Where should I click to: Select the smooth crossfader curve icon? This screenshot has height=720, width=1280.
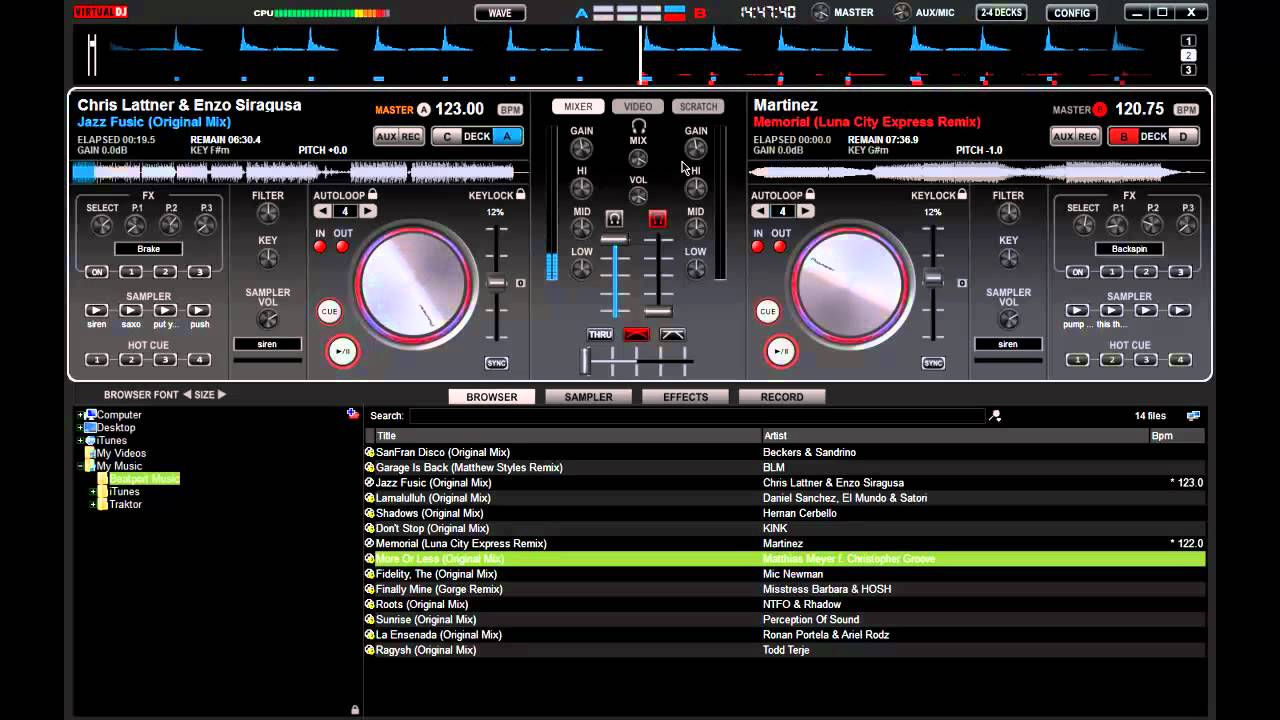coord(673,335)
